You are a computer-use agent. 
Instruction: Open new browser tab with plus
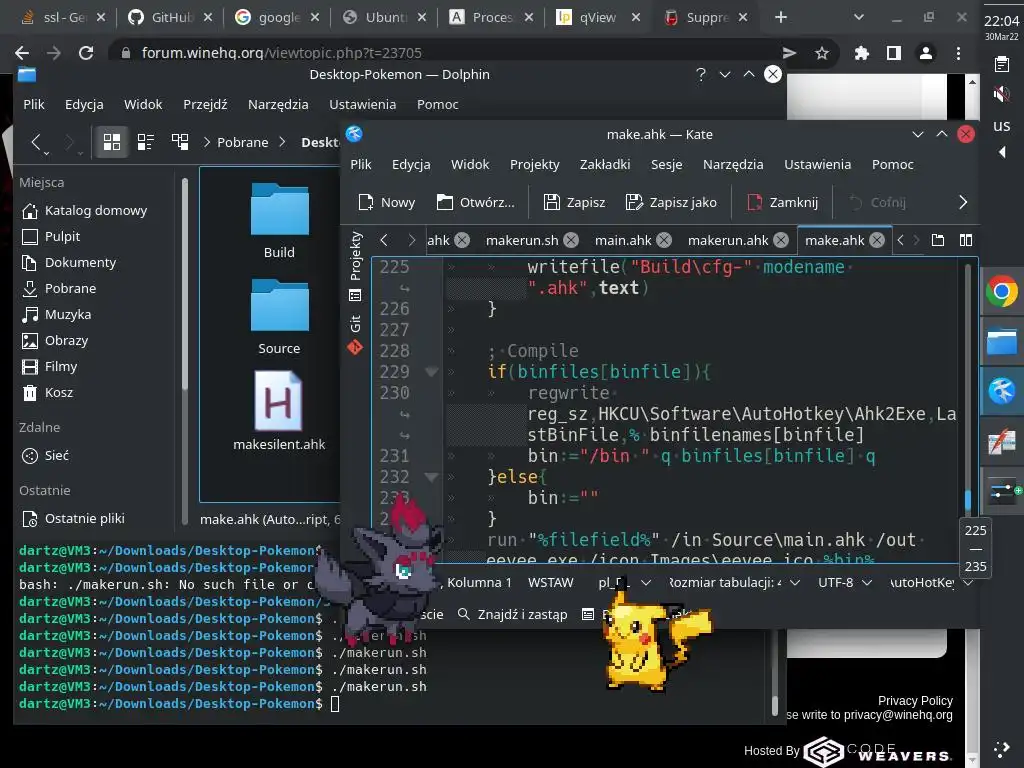click(x=781, y=18)
